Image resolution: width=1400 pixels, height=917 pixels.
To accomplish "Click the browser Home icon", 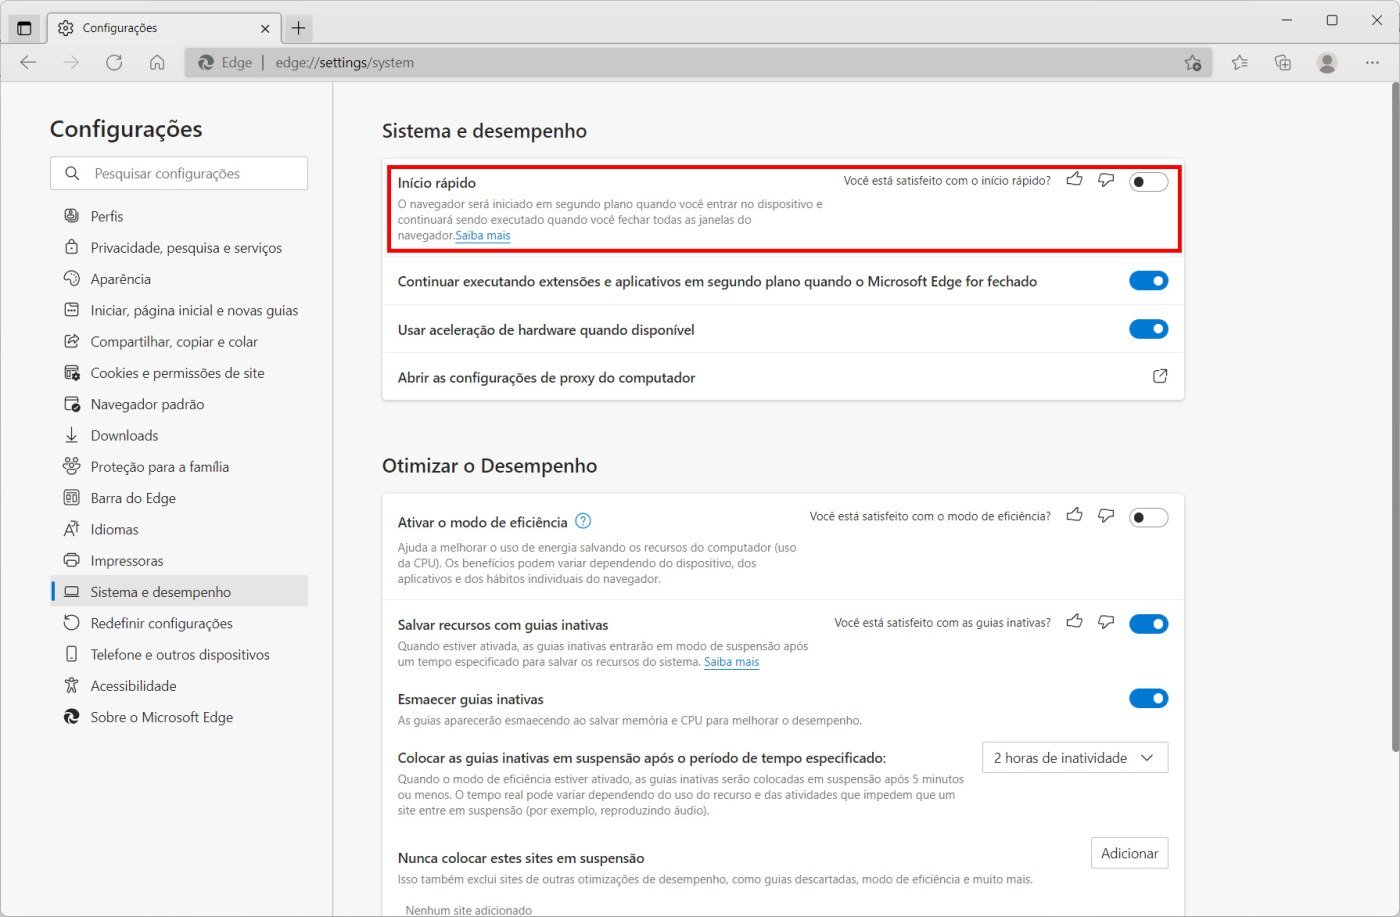I will [x=157, y=62].
